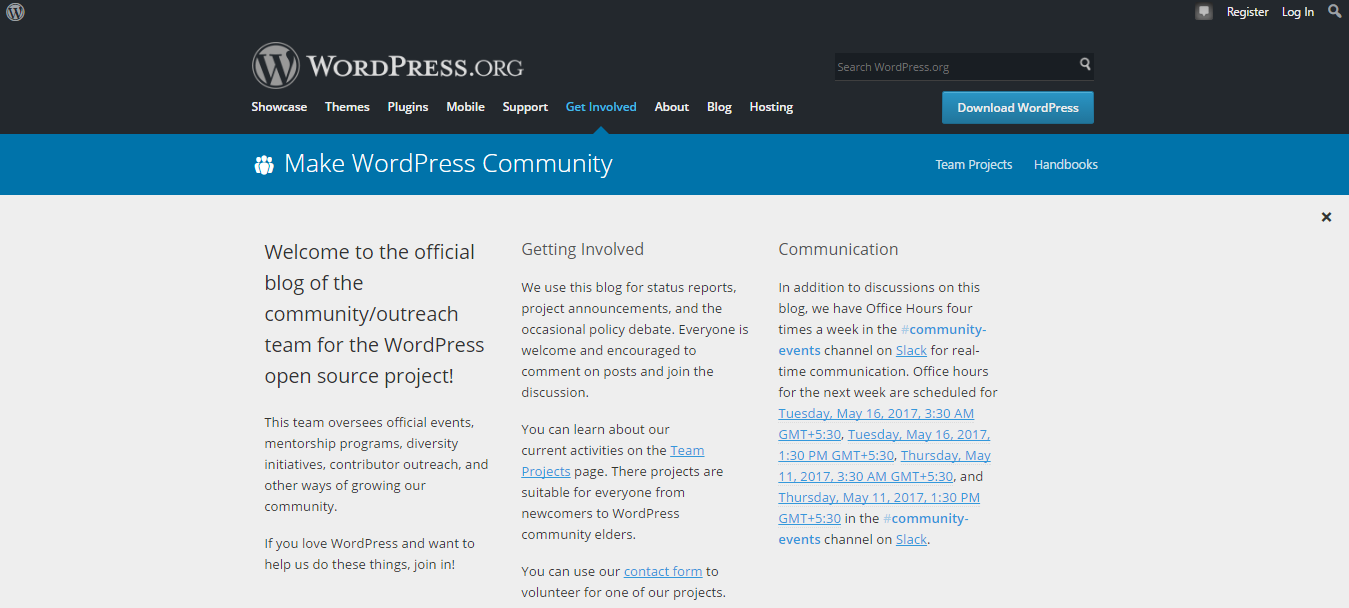
Task: Follow the Team Projects link in Getting Involved
Action: (x=613, y=461)
